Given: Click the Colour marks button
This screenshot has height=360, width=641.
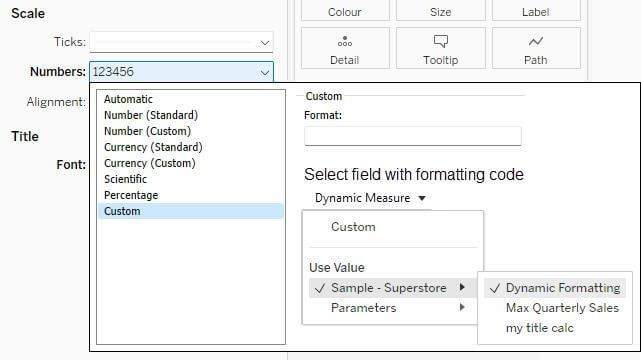Looking at the screenshot, I should [x=345, y=11].
